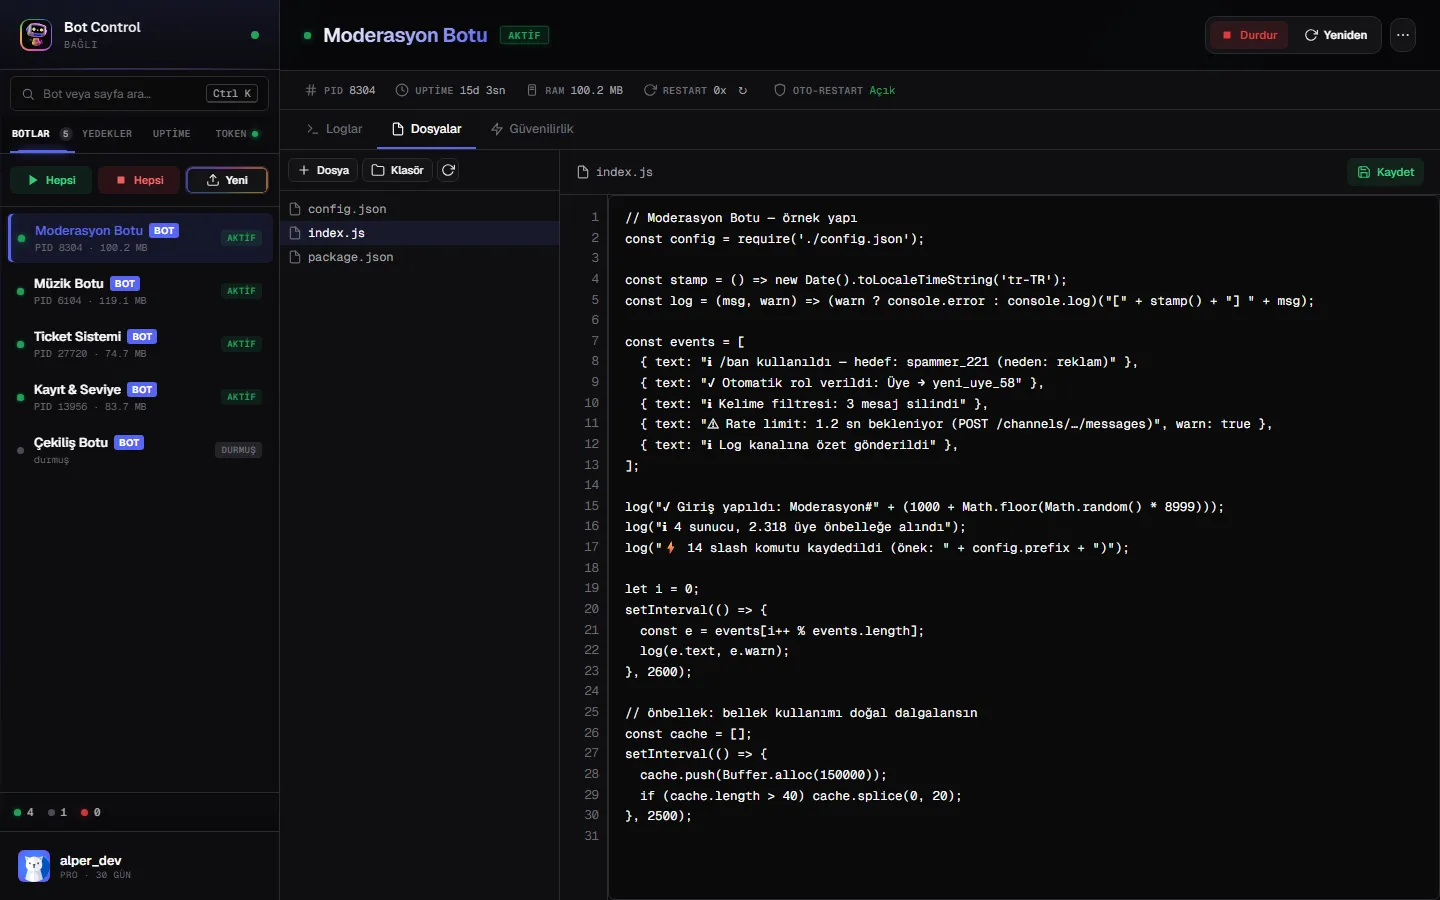Open package.json in the file list

click(420, 257)
